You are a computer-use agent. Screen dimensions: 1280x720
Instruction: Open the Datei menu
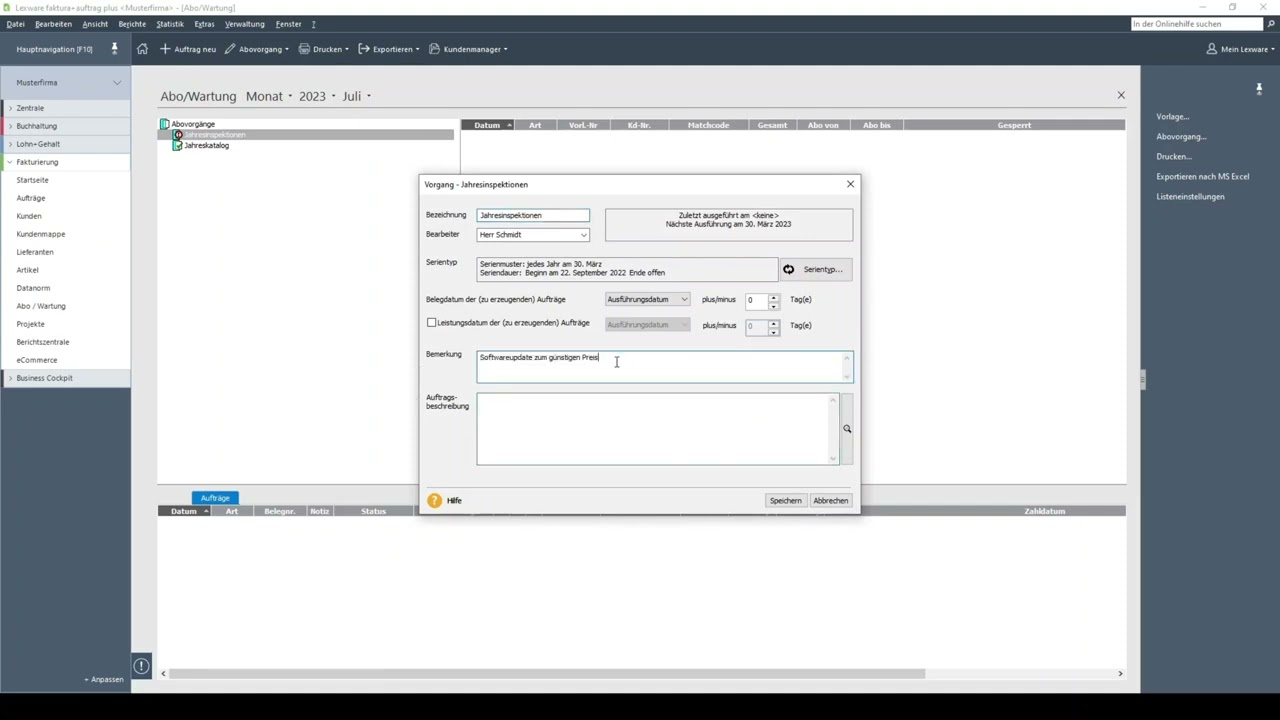[x=16, y=24]
